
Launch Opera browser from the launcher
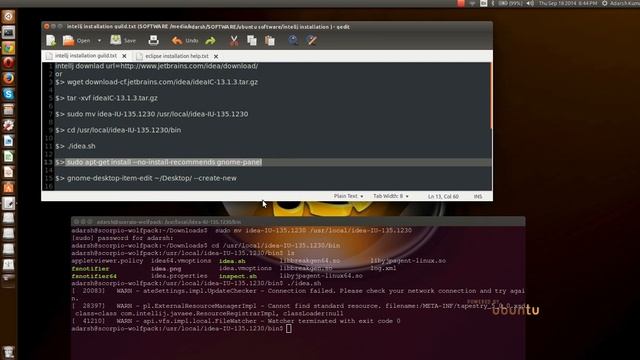[x=8, y=63]
